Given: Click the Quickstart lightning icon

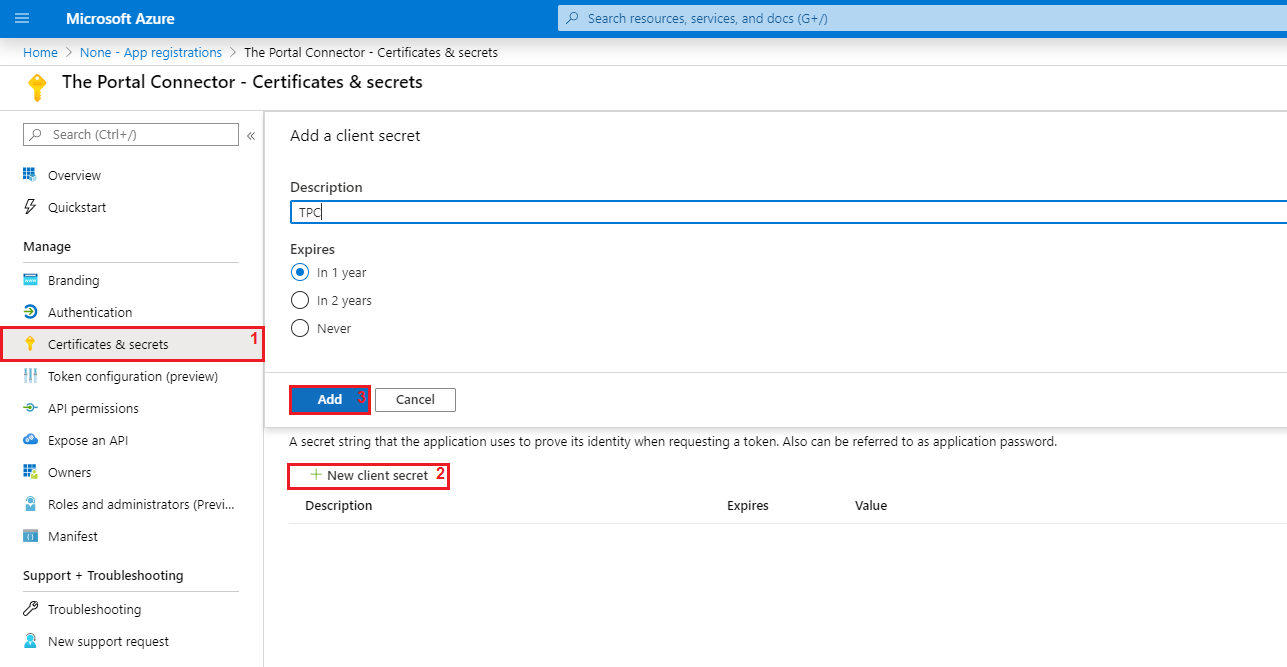Looking at the screenshot, I should 30,207.
